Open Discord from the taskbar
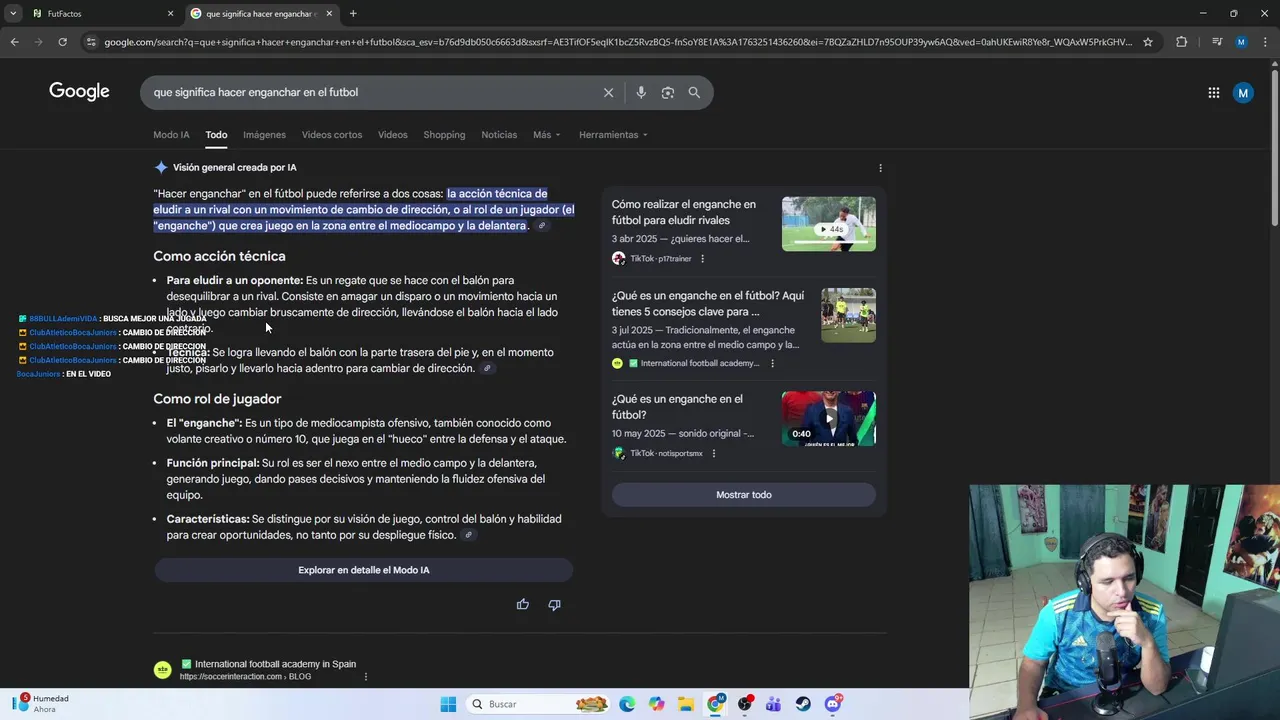 tap(833, 704)
